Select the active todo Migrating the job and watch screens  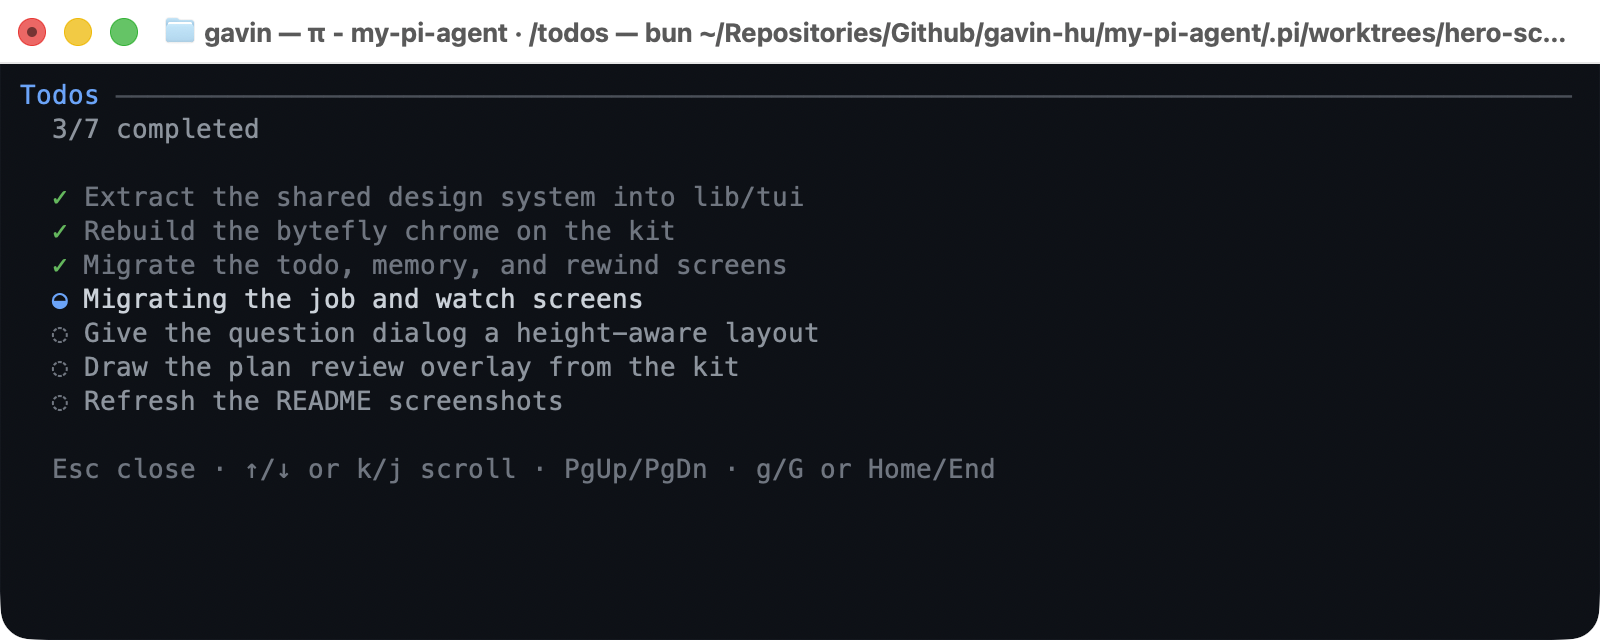point(363,299)
